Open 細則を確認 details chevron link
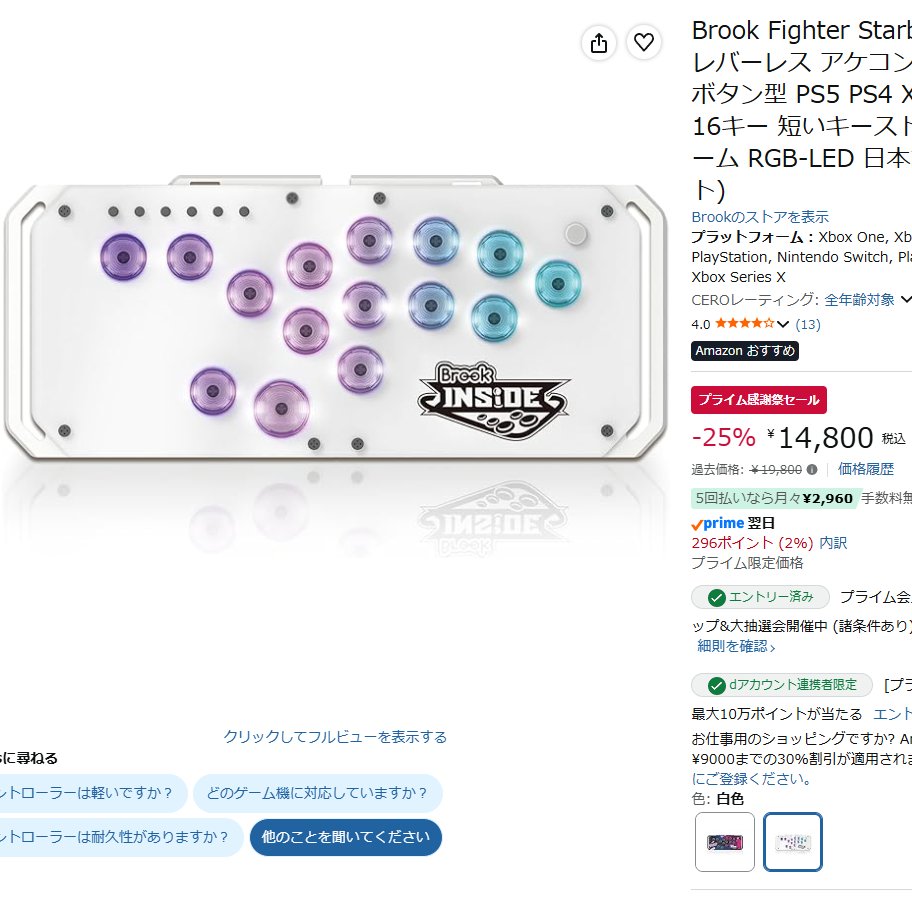This screenshot has width=912, height=899. (736, 646)
